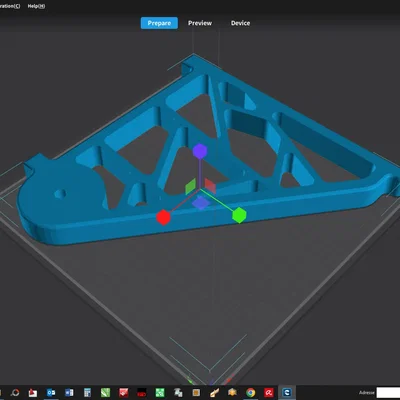Click the green plane square of gizmo
Screen dimensions: 400x400
190,186
